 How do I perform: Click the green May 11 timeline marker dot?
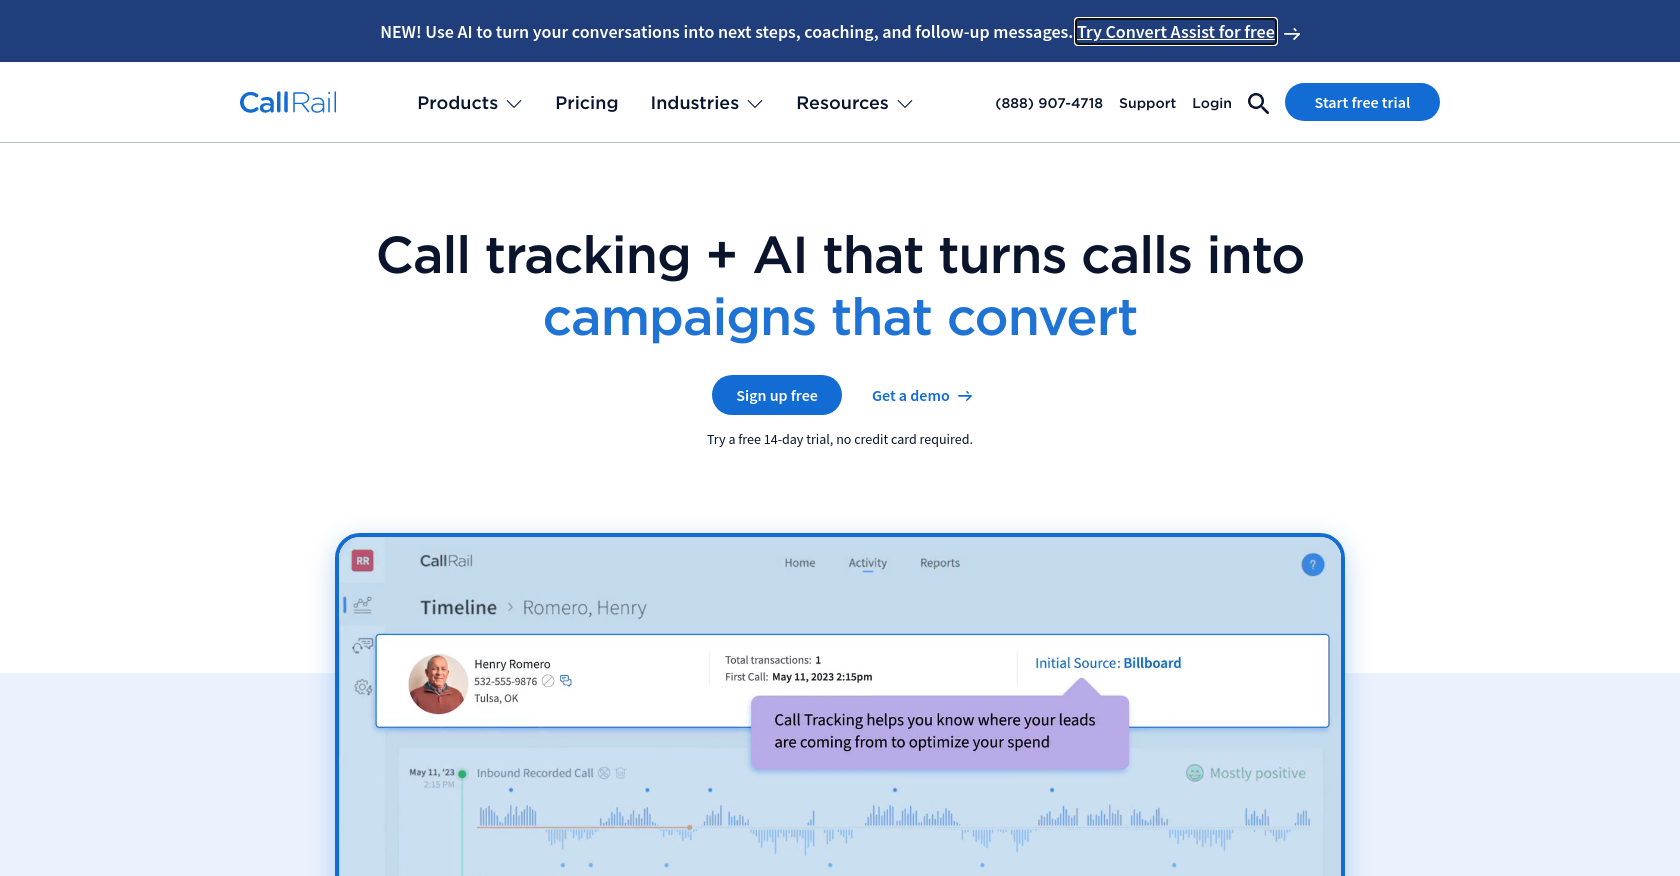(462, 774)
